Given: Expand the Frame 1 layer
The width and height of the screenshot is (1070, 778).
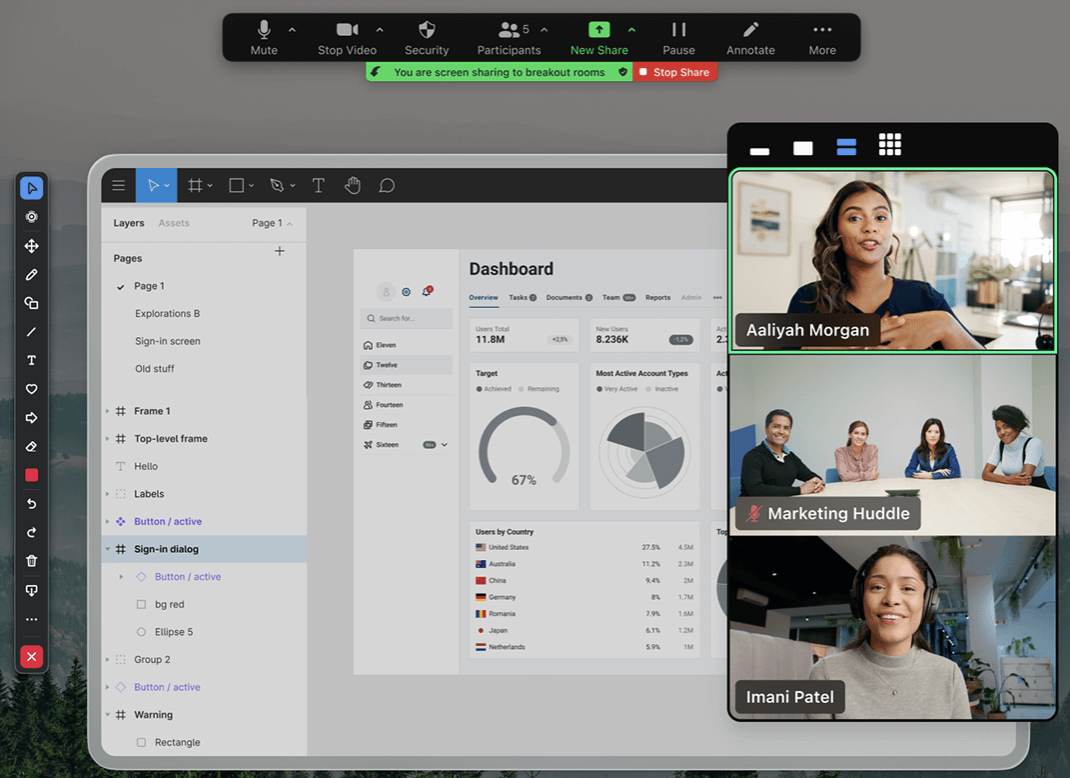Looking at the screenshot, I should point(107,411).
